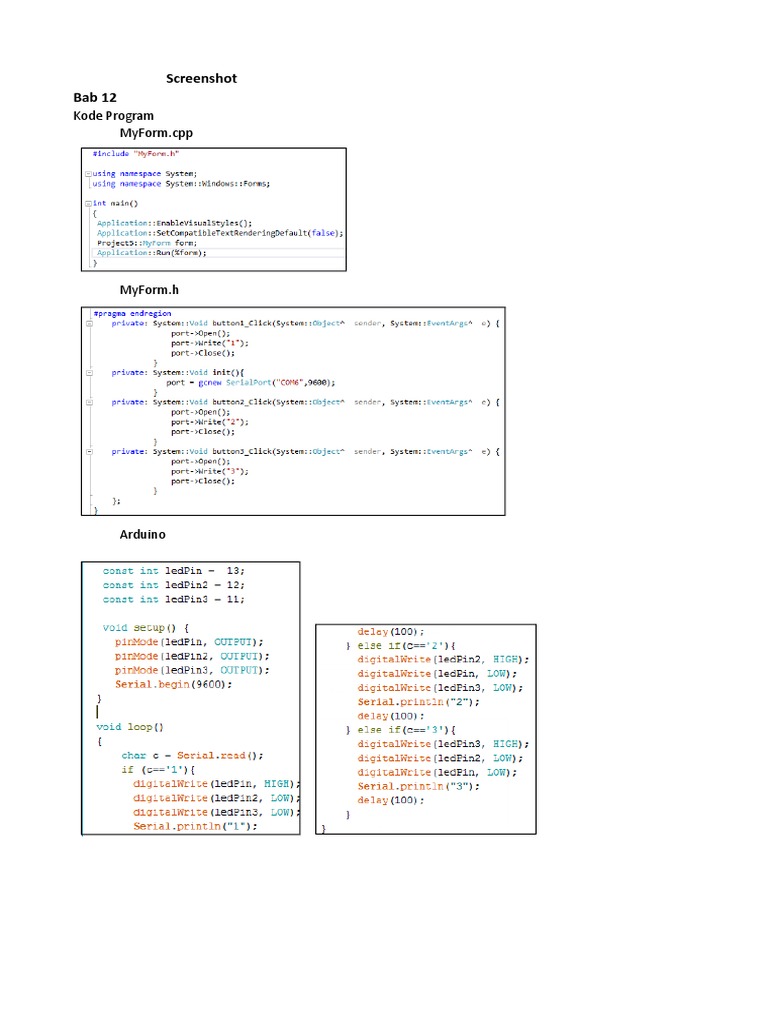Screen dimensions: 768x1024
Task: Collapse the 'using namespace System' block
Action: 88,174
